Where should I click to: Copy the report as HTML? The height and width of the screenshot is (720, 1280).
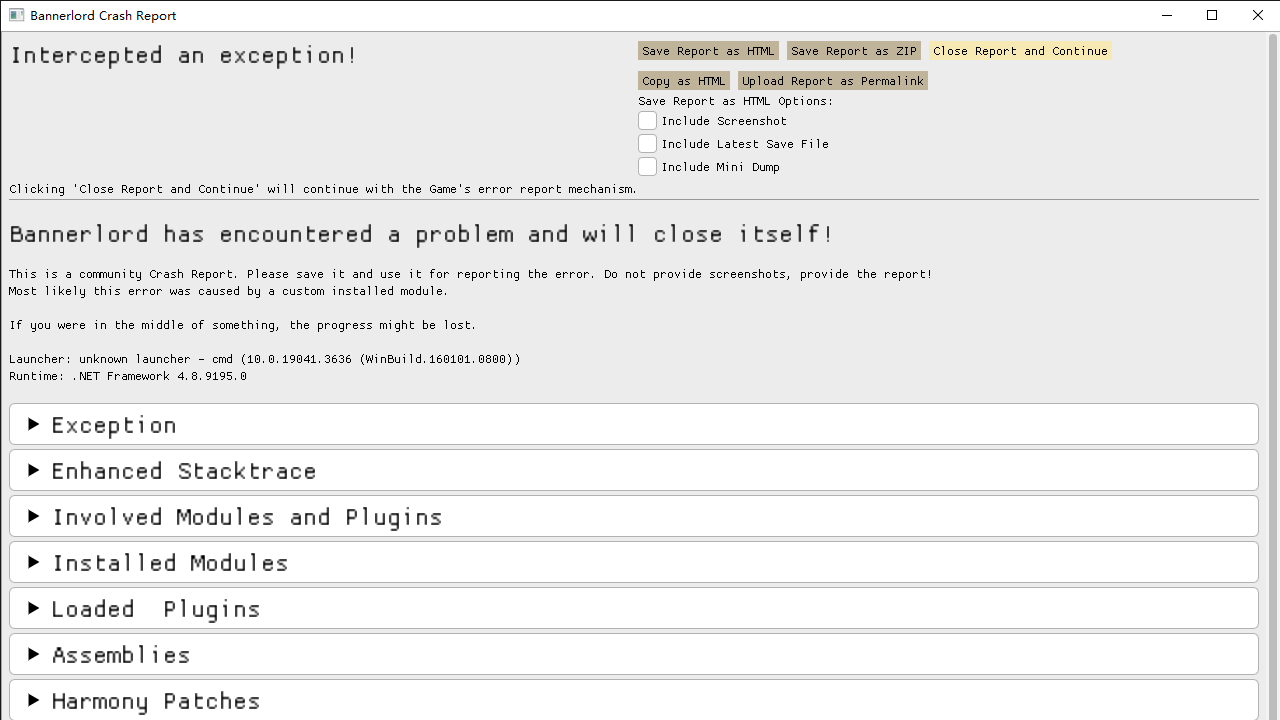tap(684, 81)
